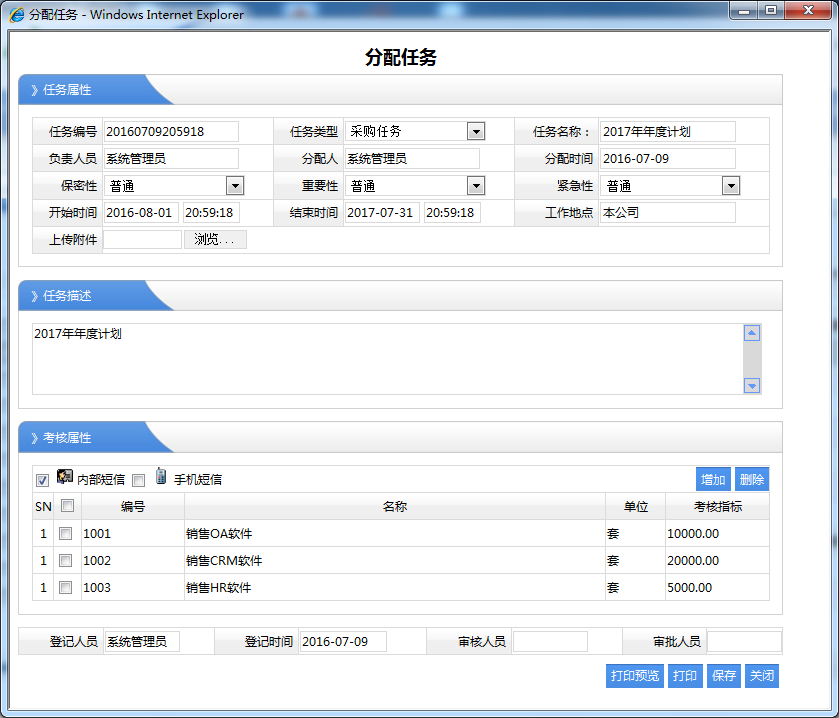Viewport: 839px width, 718px height.
Task: Click 打印预览 to preview printing
Action: 635,676
